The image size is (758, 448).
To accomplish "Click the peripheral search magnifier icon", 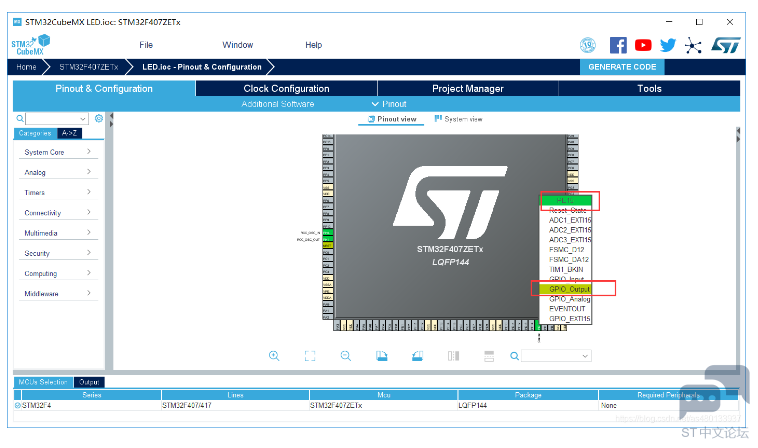I will (20, 118).
